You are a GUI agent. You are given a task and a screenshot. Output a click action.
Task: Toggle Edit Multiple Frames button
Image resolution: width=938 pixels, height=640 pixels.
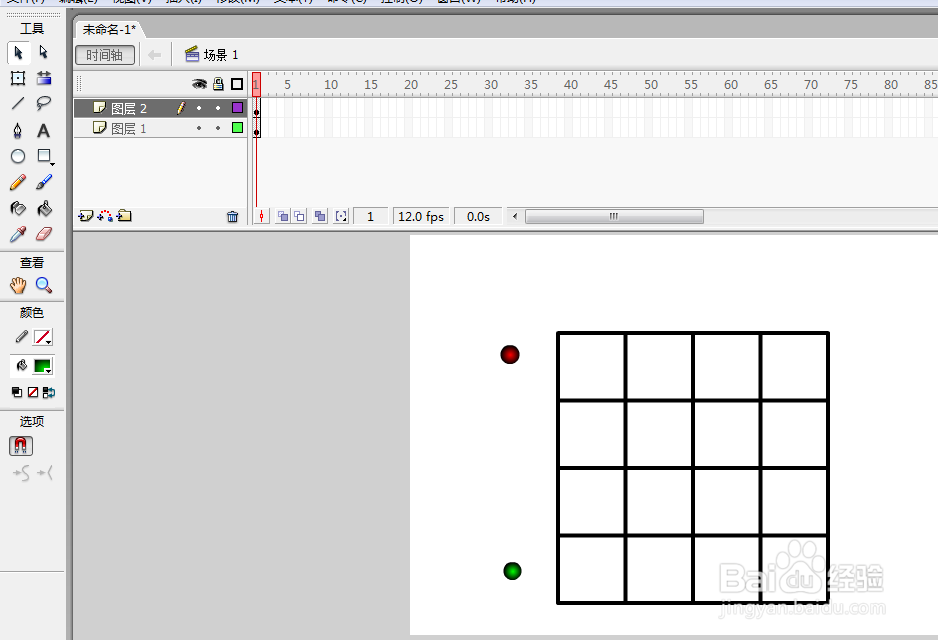coord(321,217)
